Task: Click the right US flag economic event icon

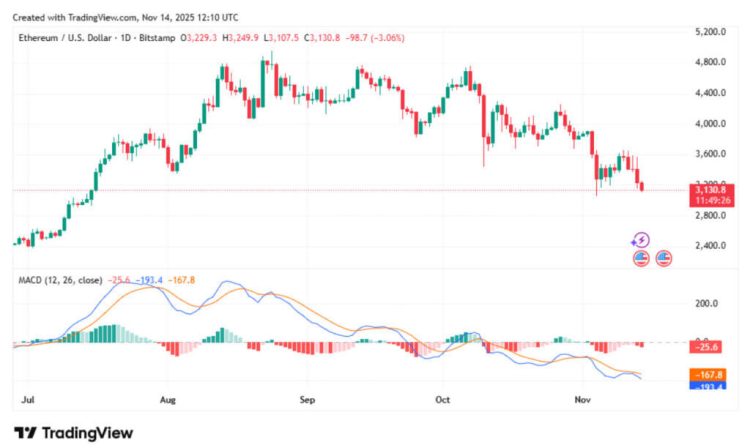Action: click(x=664, y=258)
